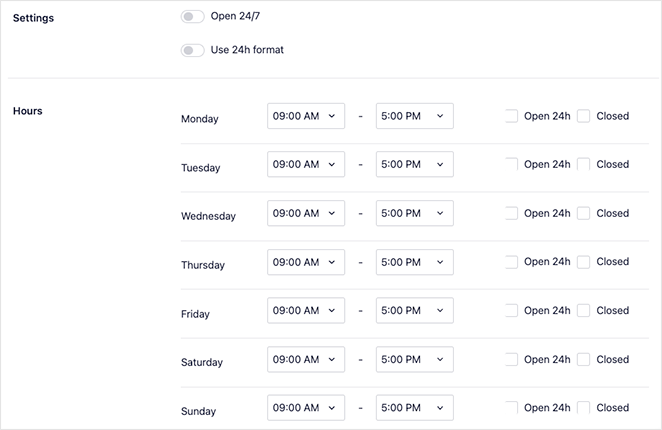Mark Monday as Closed
662x430 pixels.
click(583, 116)
